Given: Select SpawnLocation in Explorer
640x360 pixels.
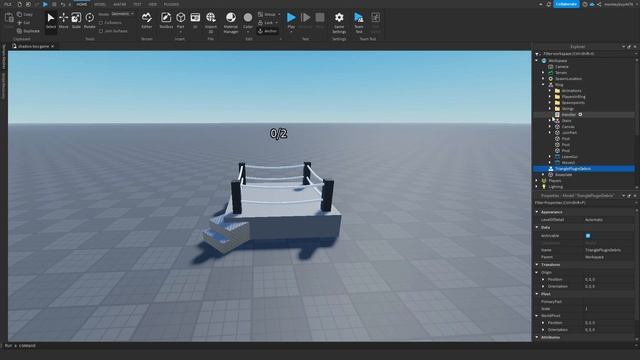Looking at the screenshot, I should point(568,79).
